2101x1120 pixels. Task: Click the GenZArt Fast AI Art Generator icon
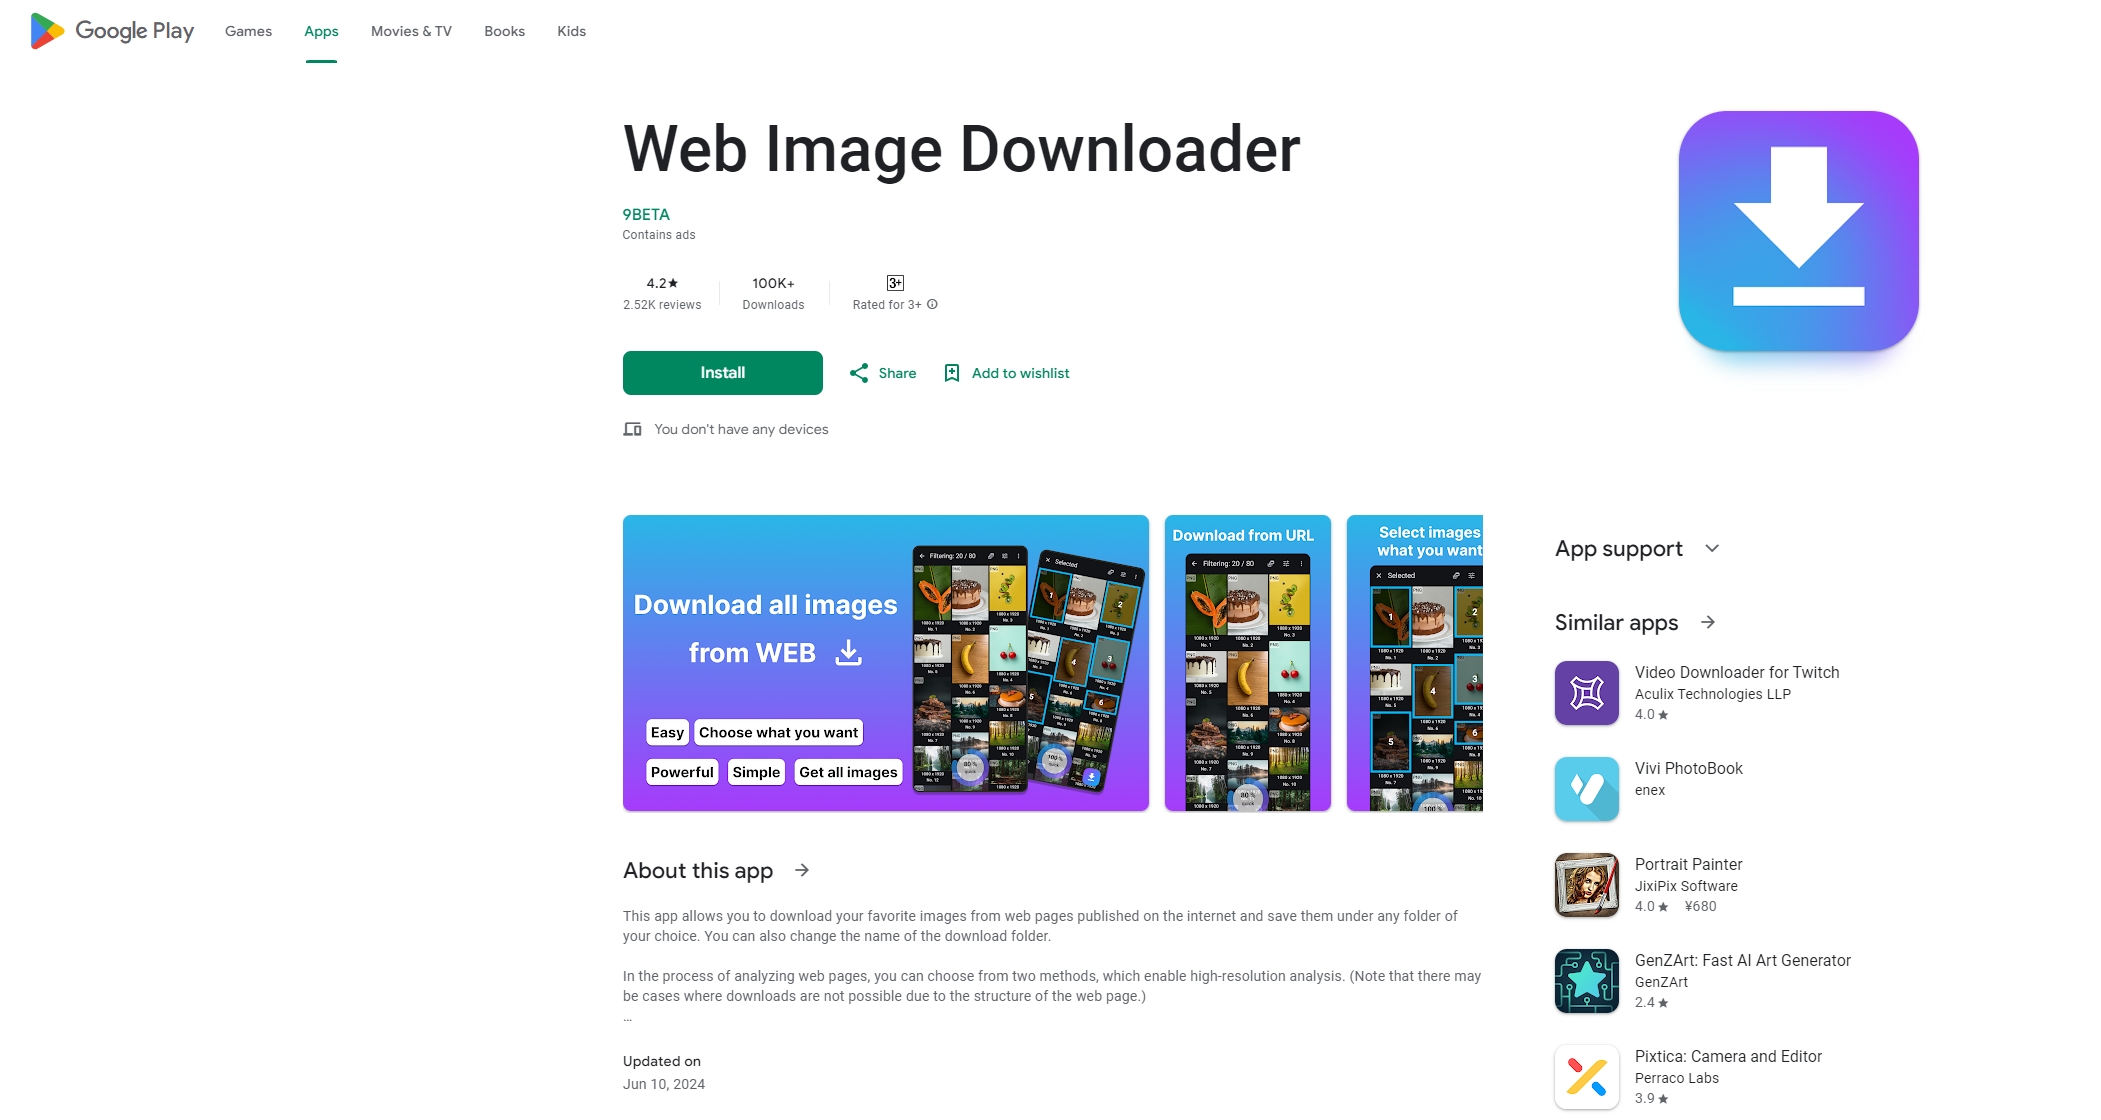pos(1585,981)
